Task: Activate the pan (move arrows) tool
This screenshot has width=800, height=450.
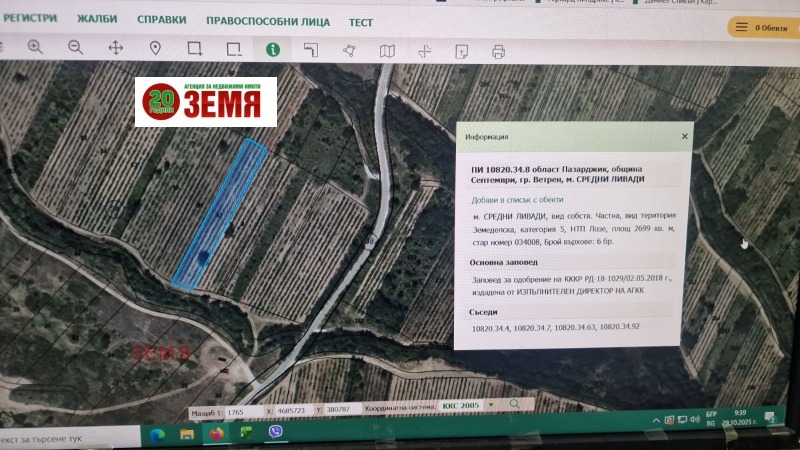Action: [x=116, y=48]
